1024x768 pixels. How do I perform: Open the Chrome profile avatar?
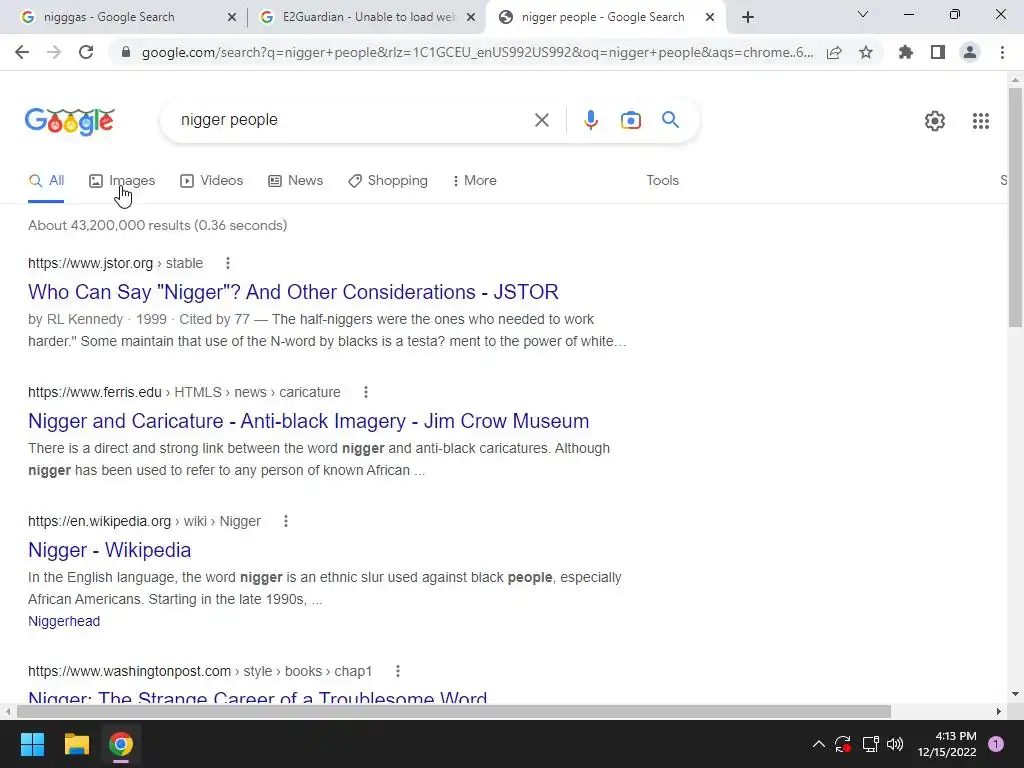(x=970, y=52)
